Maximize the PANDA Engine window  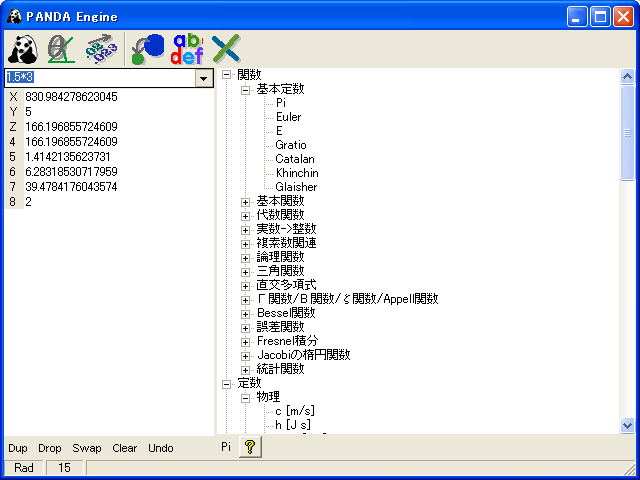(x=600, y=17)
